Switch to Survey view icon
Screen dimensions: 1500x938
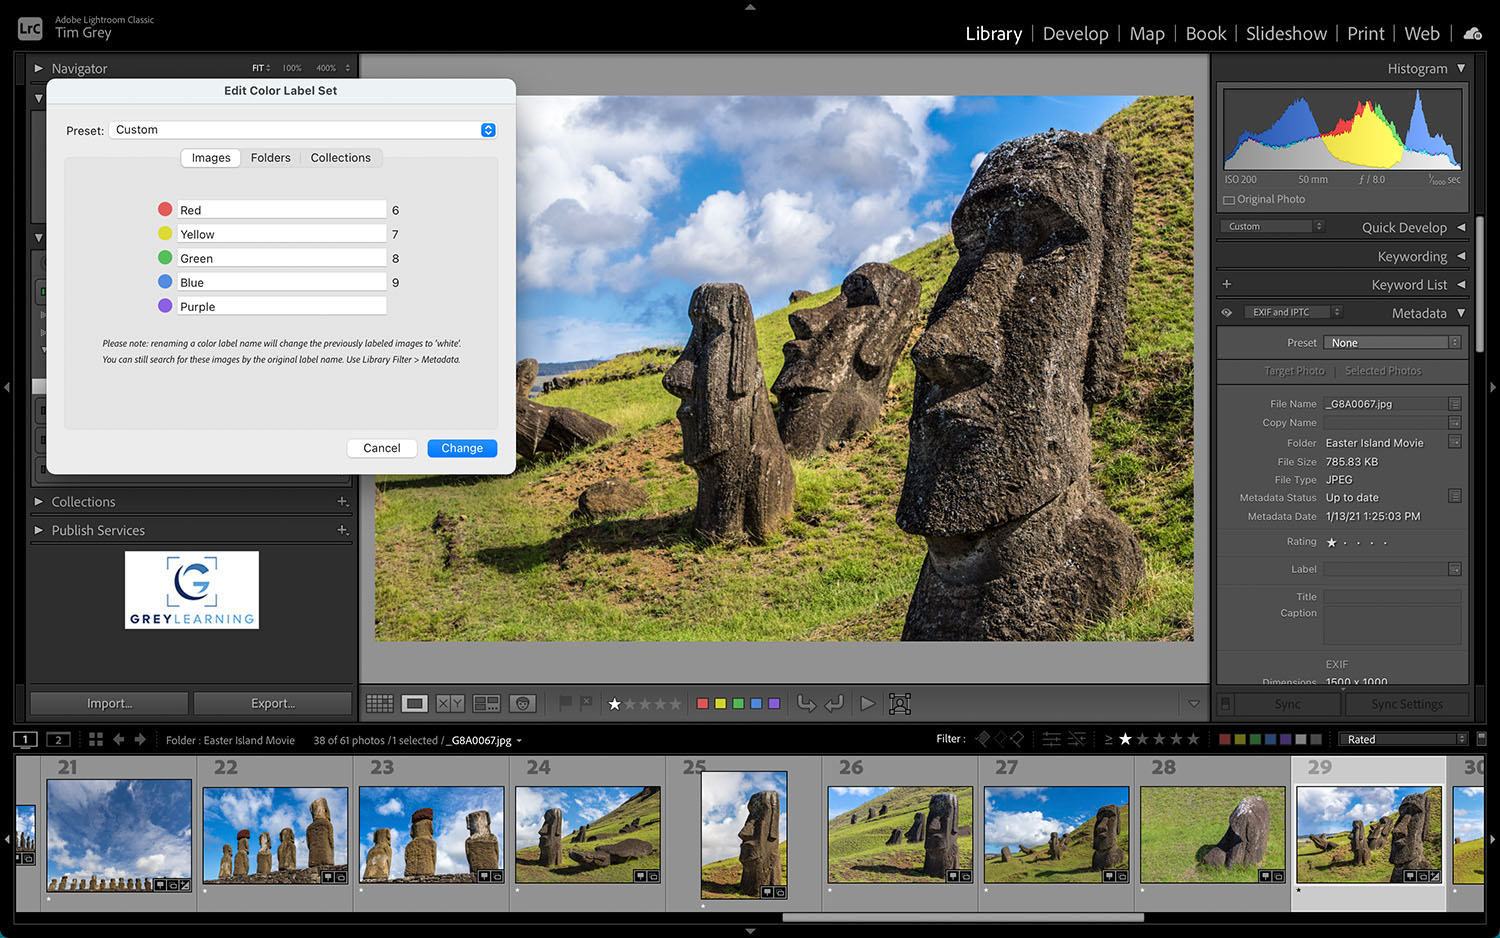pos(486,704)
